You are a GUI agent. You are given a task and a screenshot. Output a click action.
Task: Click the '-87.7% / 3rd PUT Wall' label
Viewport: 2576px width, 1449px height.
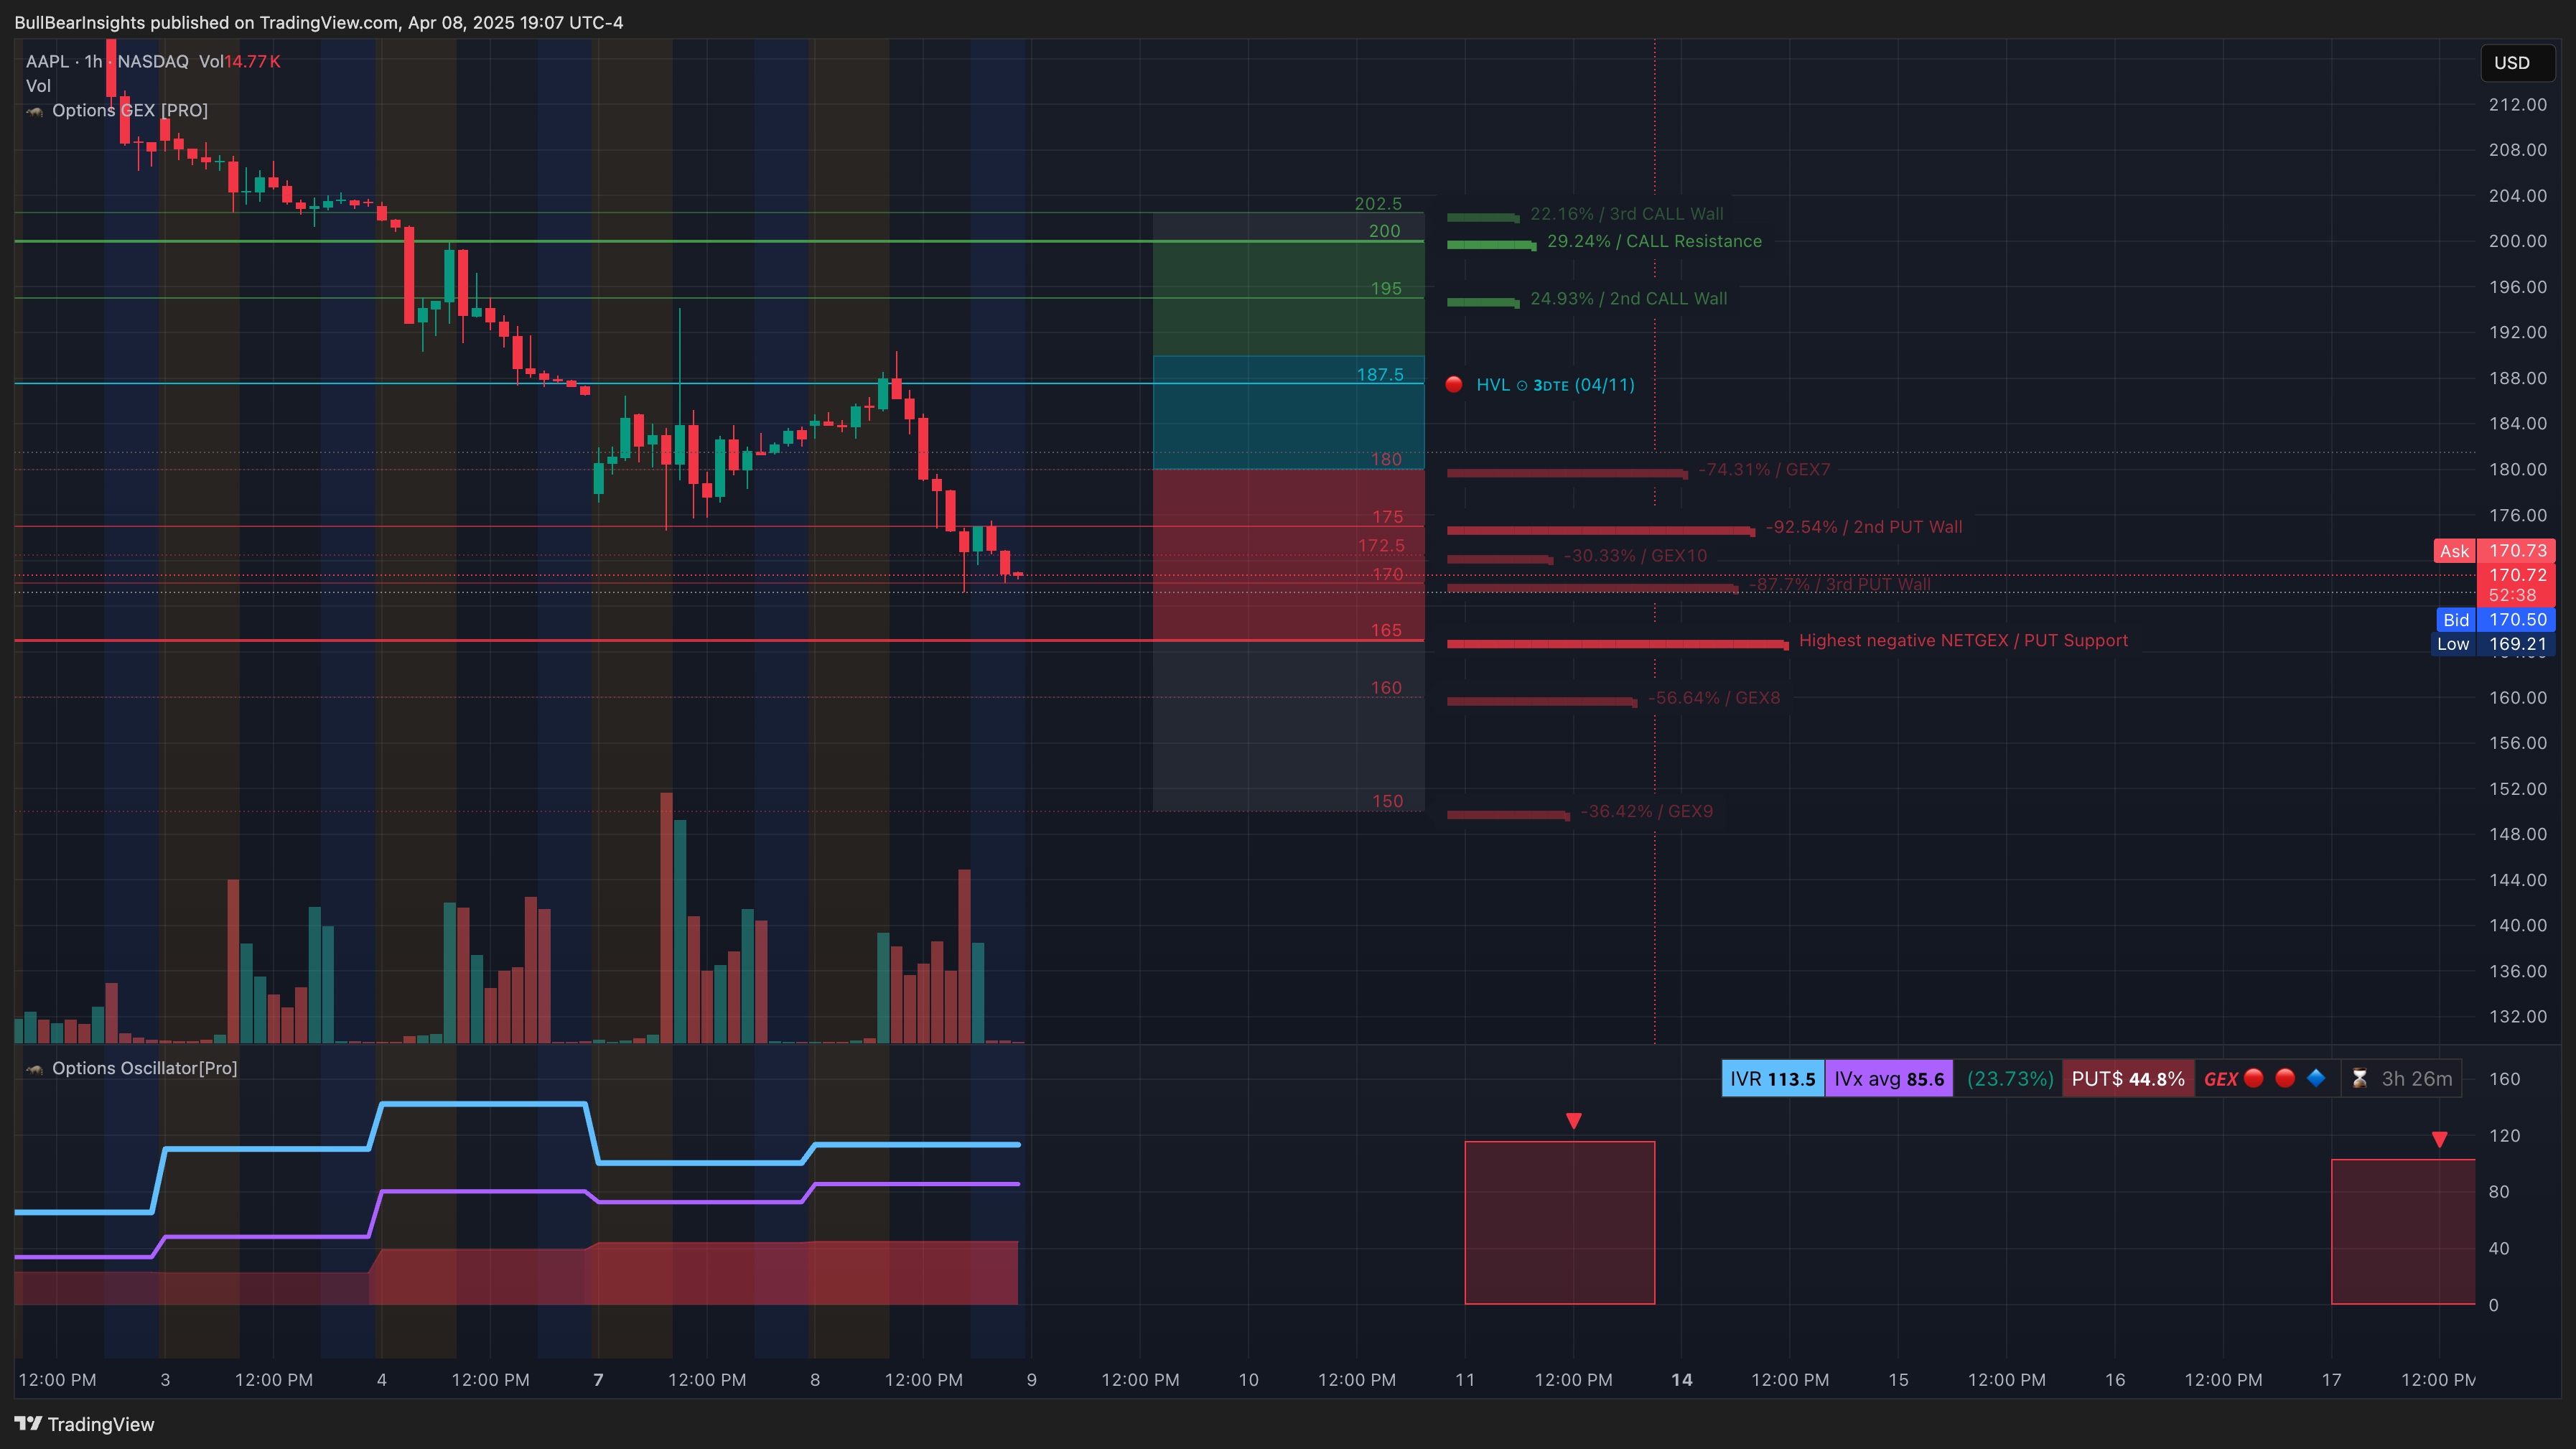tap(1840, 585)
